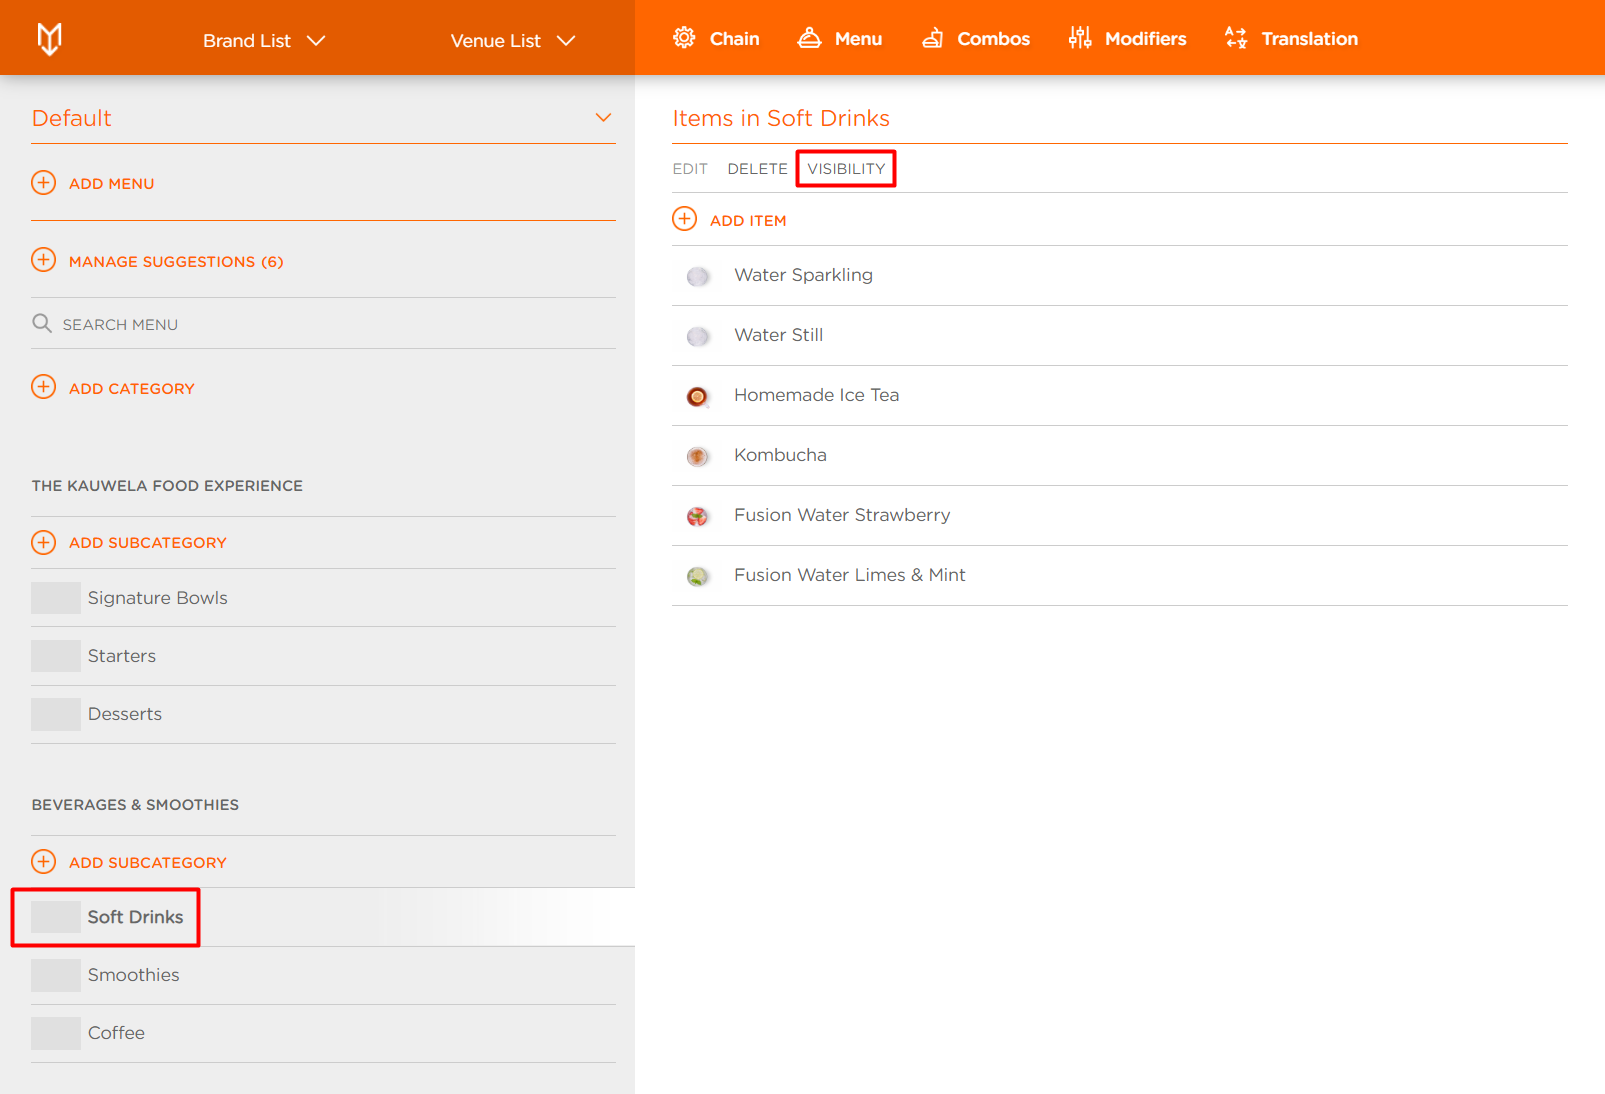Screen dimensions: 1605x1094
Task: Select the Signature Bowls subcategory
Action: pyautogui.click(x=323, y=598)
